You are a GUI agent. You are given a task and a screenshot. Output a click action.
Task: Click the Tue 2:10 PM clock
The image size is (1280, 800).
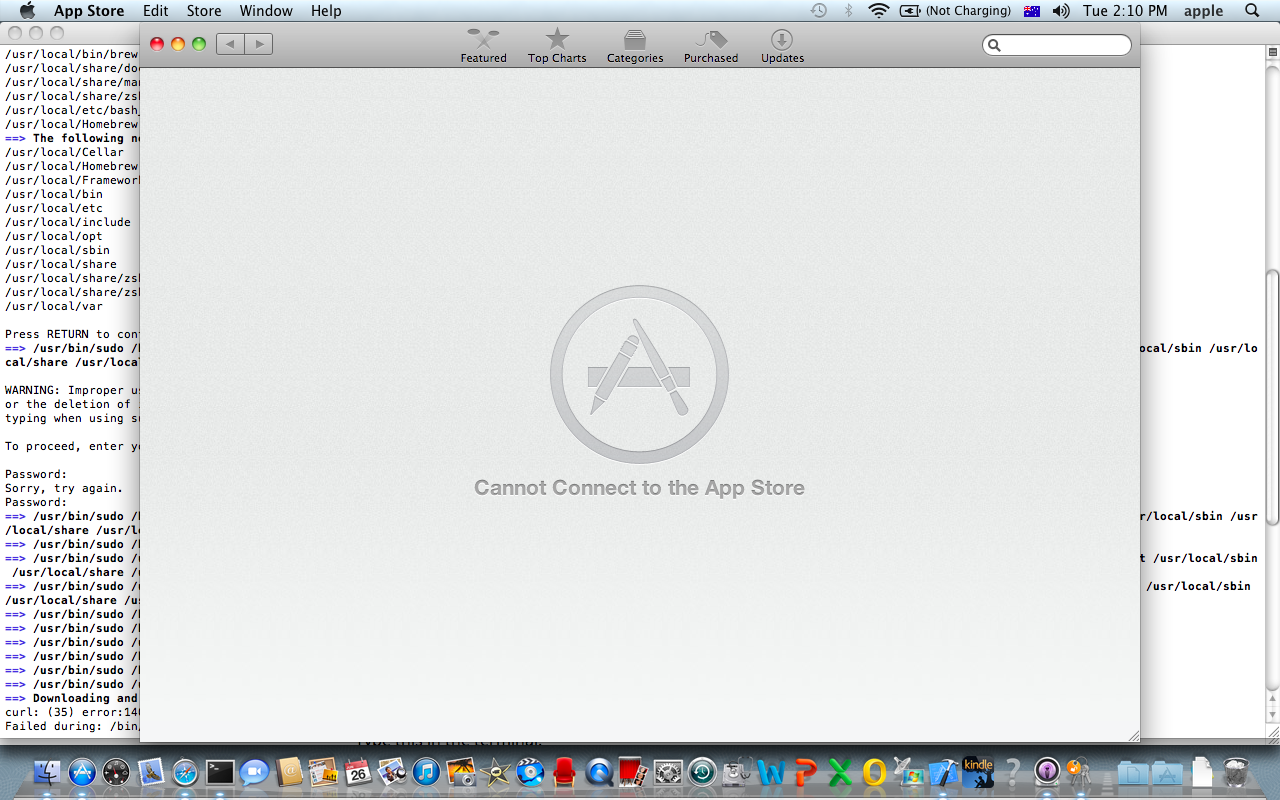[x=1125, y=11]
